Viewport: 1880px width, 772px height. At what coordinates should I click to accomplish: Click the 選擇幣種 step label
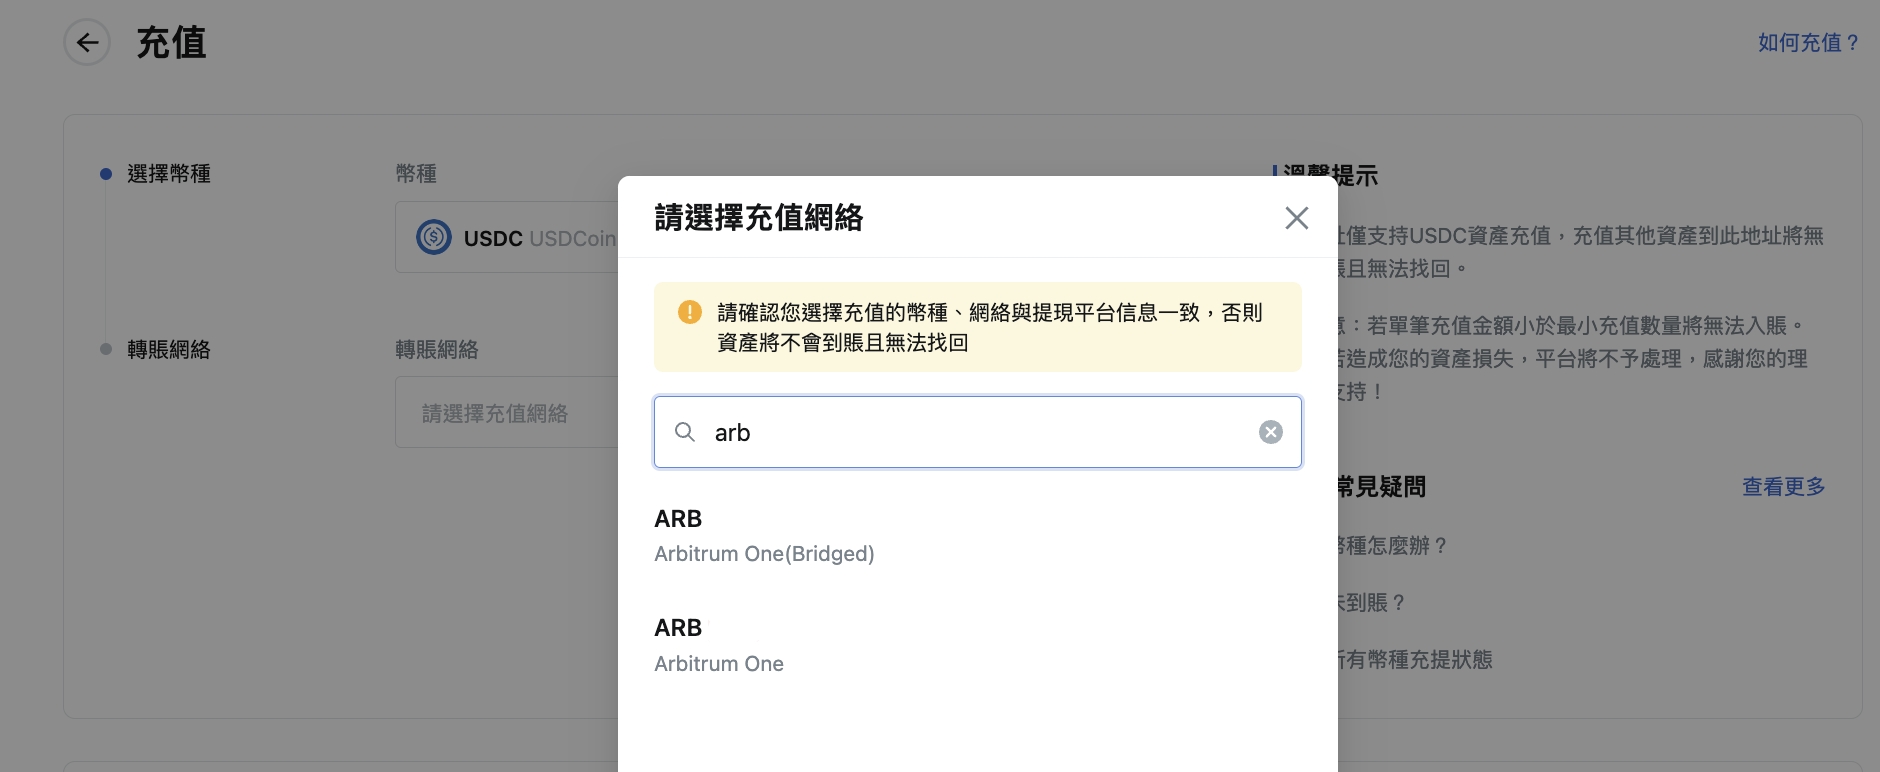169,174
